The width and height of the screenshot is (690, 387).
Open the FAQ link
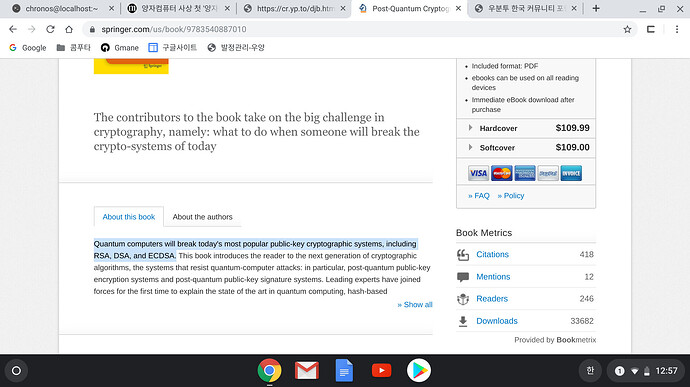479,195
